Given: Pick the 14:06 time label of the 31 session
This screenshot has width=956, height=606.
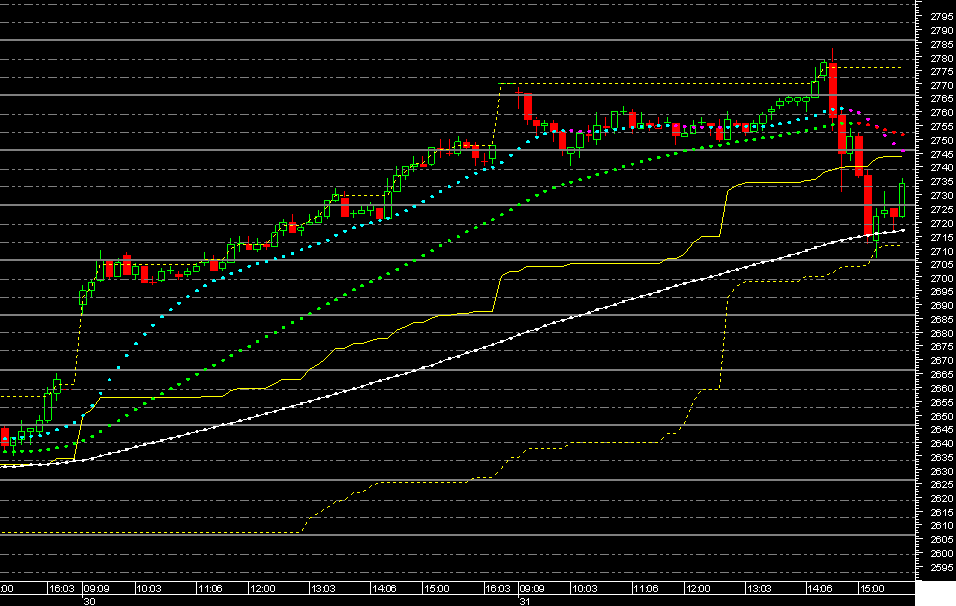Looking at the screenshot, I should 819,589.
